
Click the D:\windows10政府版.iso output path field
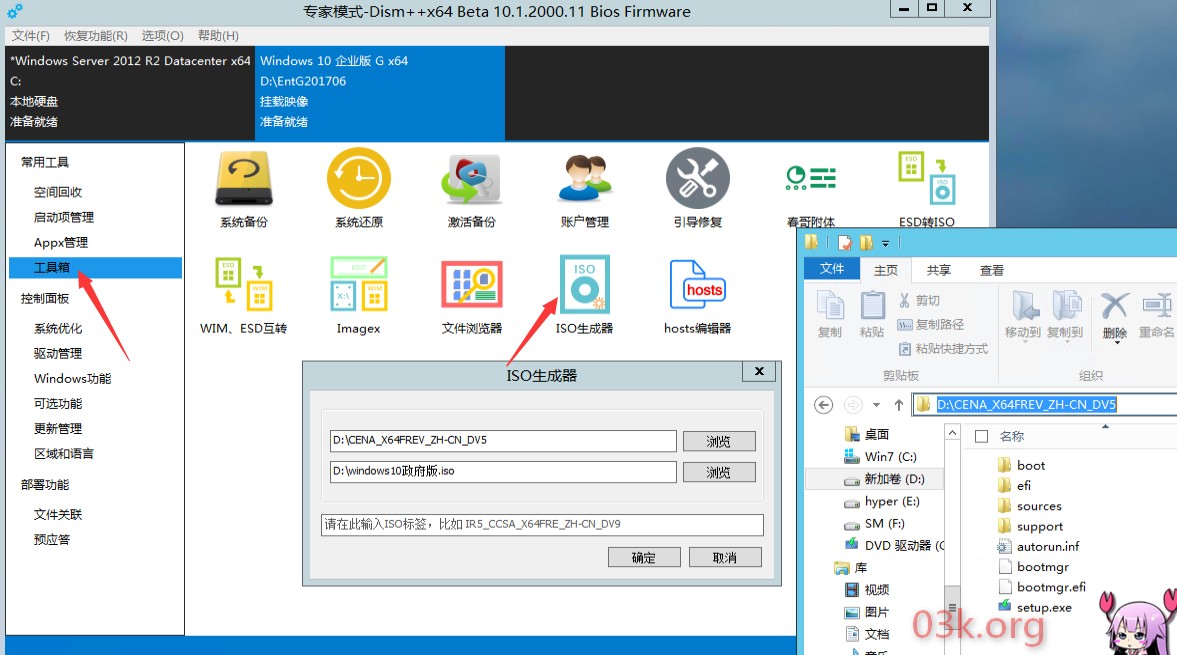tap(503, 471)
